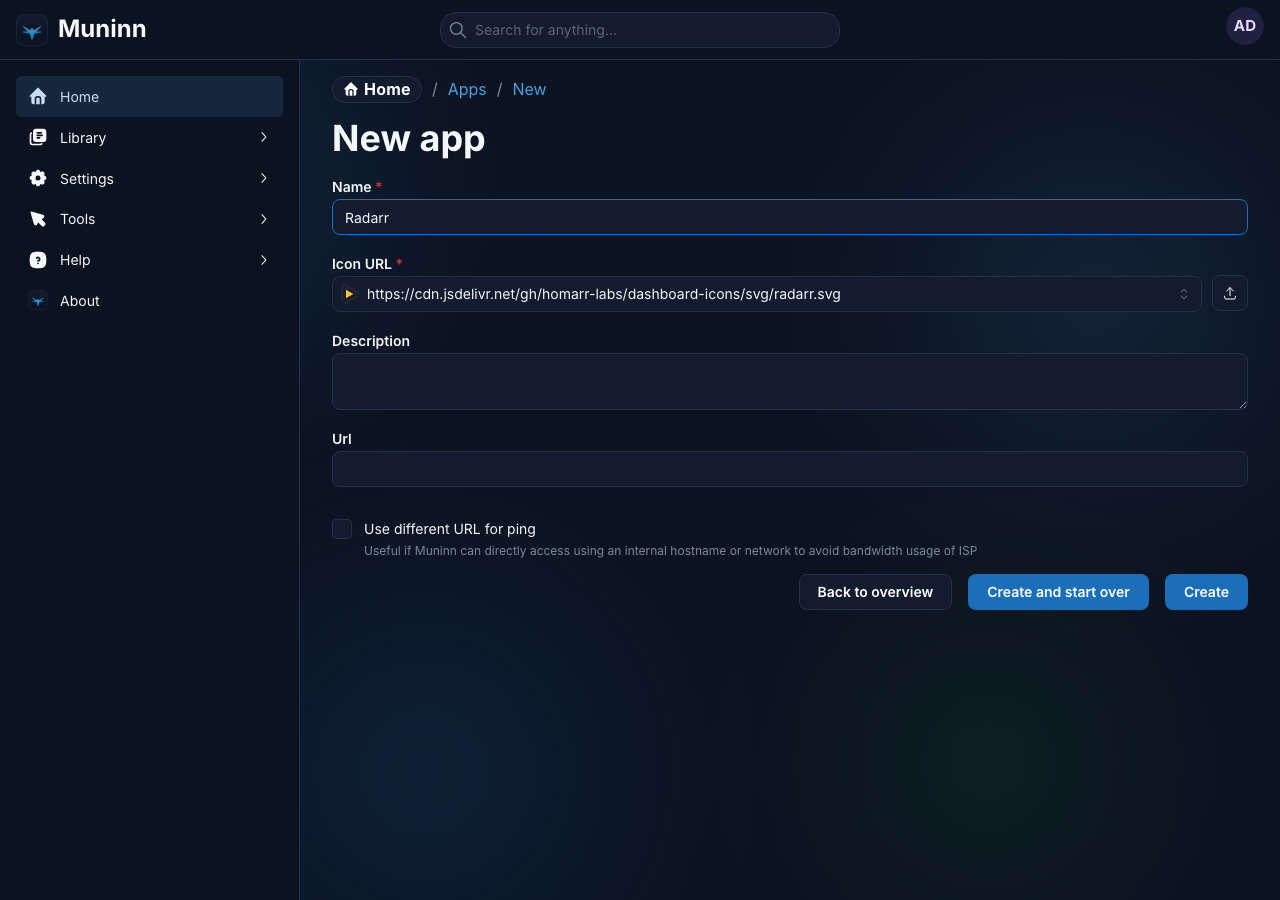Select Settings in the sidebar
This screenshot has height=900, width=1280.
tap(149, 178)
